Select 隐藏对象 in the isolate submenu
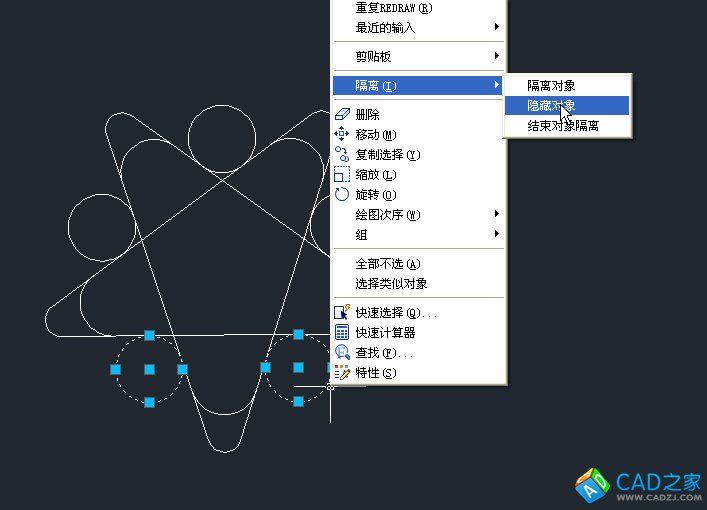This screenshot has height=510, width=707. pyautogui.click(x=551, y=105)
